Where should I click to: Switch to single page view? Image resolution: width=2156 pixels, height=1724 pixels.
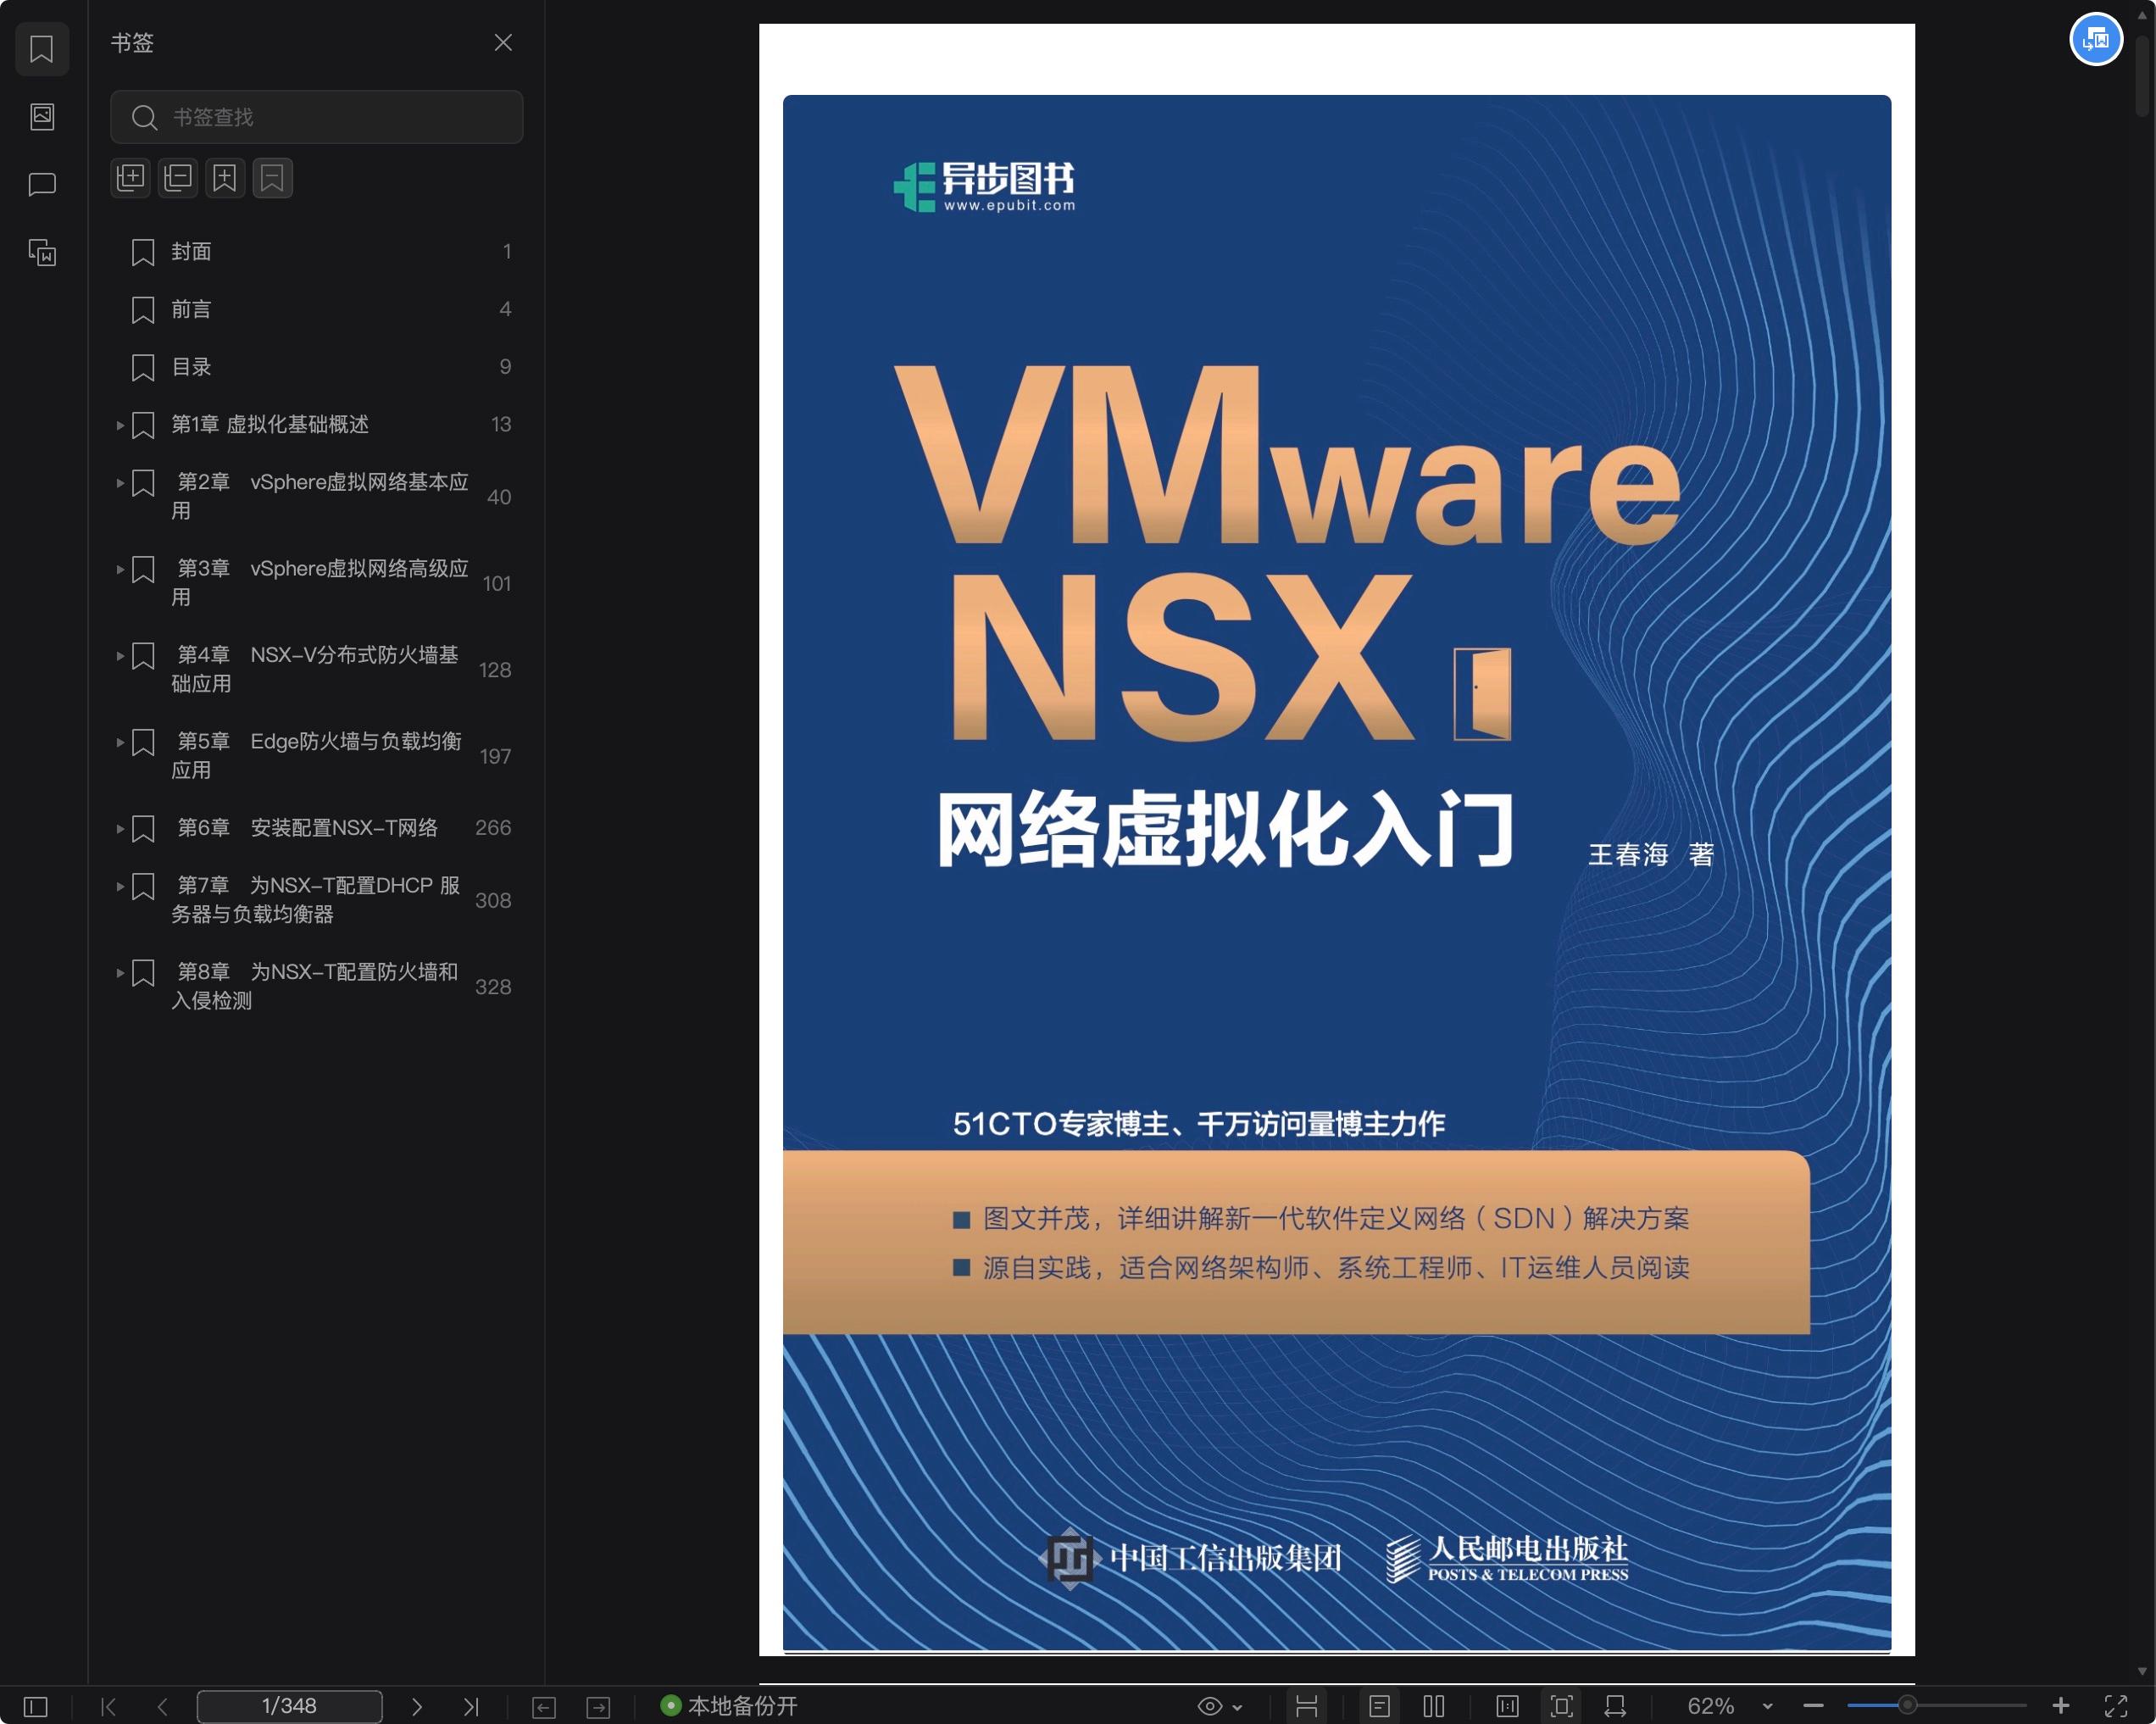[1379, 1706]
